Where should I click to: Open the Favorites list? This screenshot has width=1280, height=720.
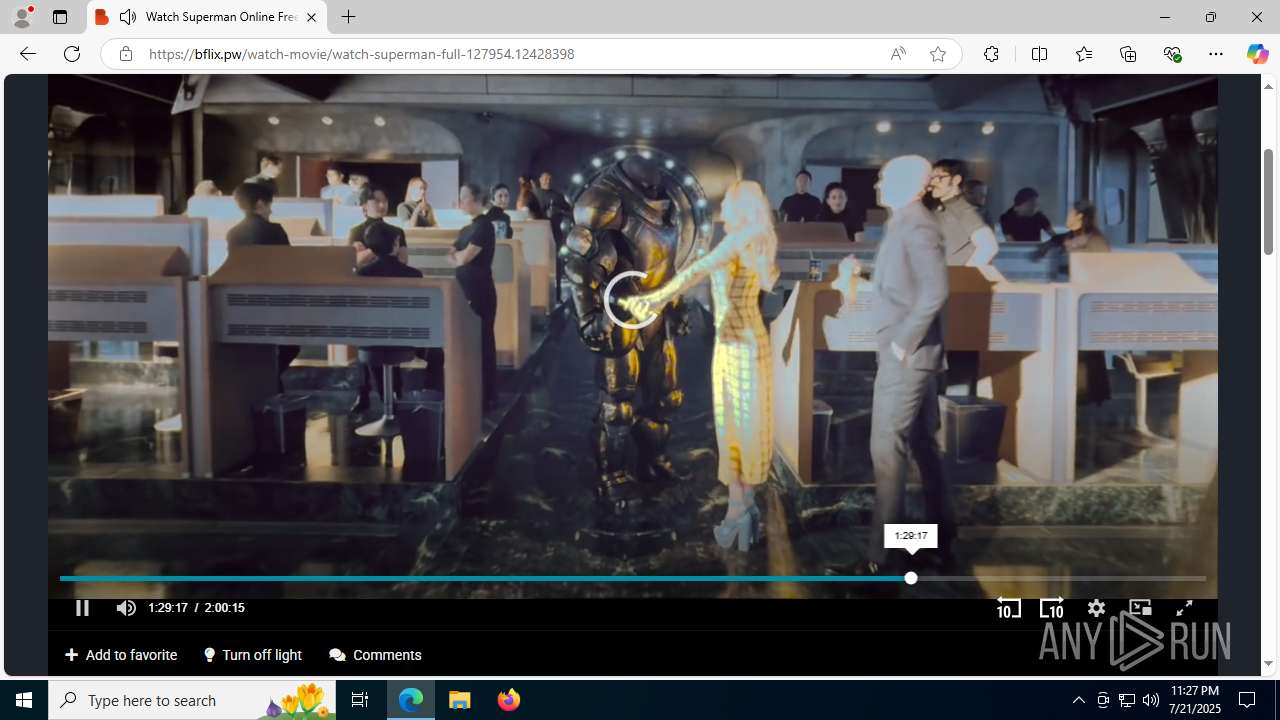(x=1083, y=54)
